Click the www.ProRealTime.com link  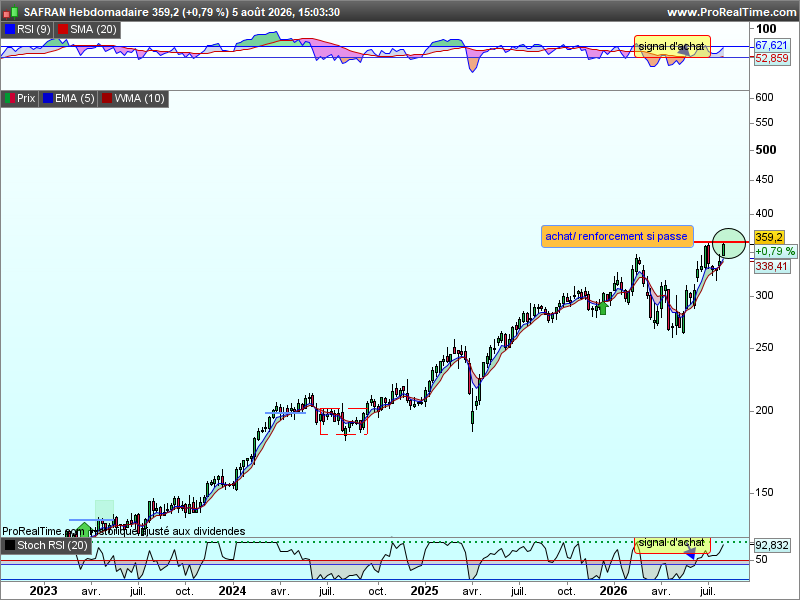(733, 12)
